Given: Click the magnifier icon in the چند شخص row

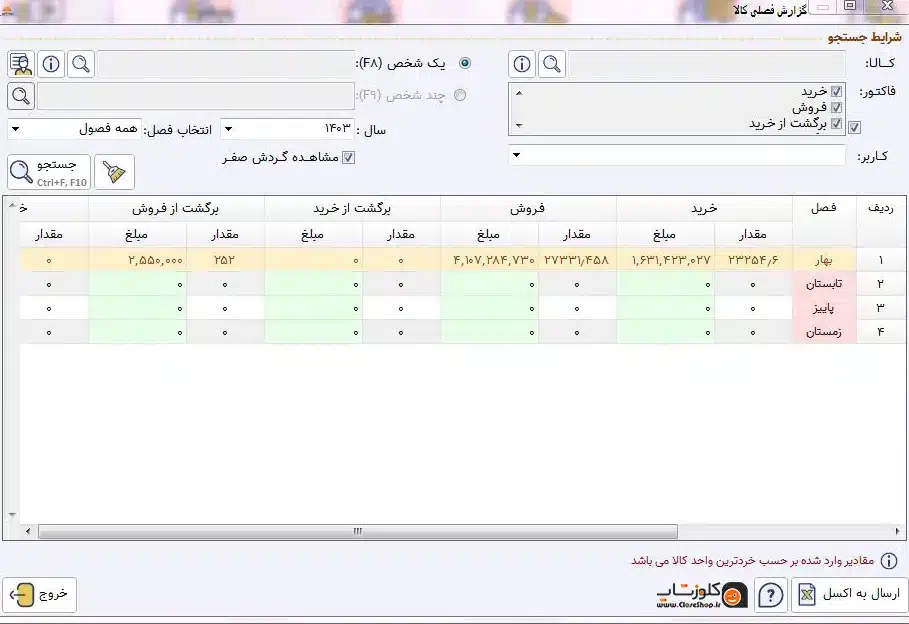Looking at the screenshot, I should click(21, 96).
